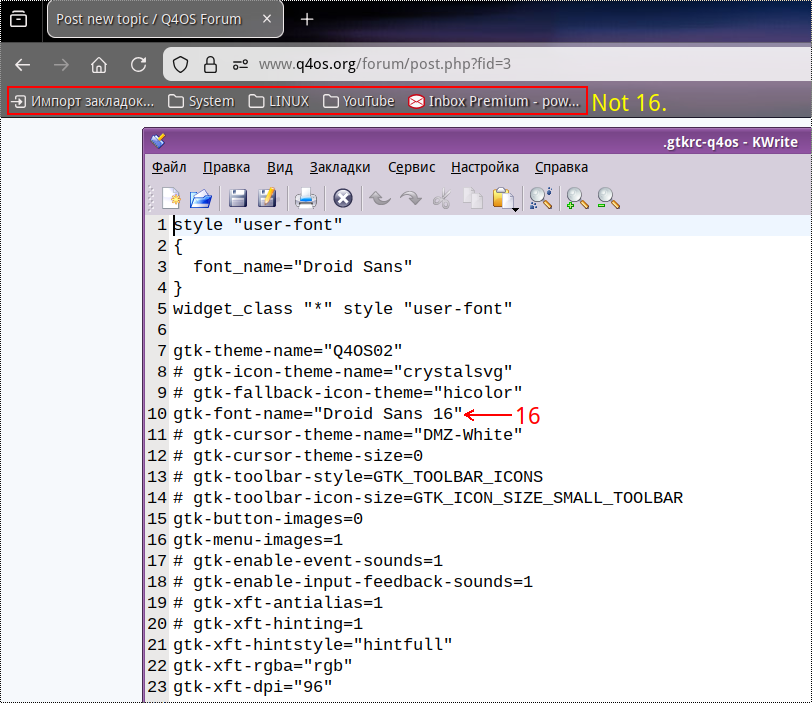Open the LINUX bookmarks folder
This screenshot has height=703, width=812.
click(279, 101)
